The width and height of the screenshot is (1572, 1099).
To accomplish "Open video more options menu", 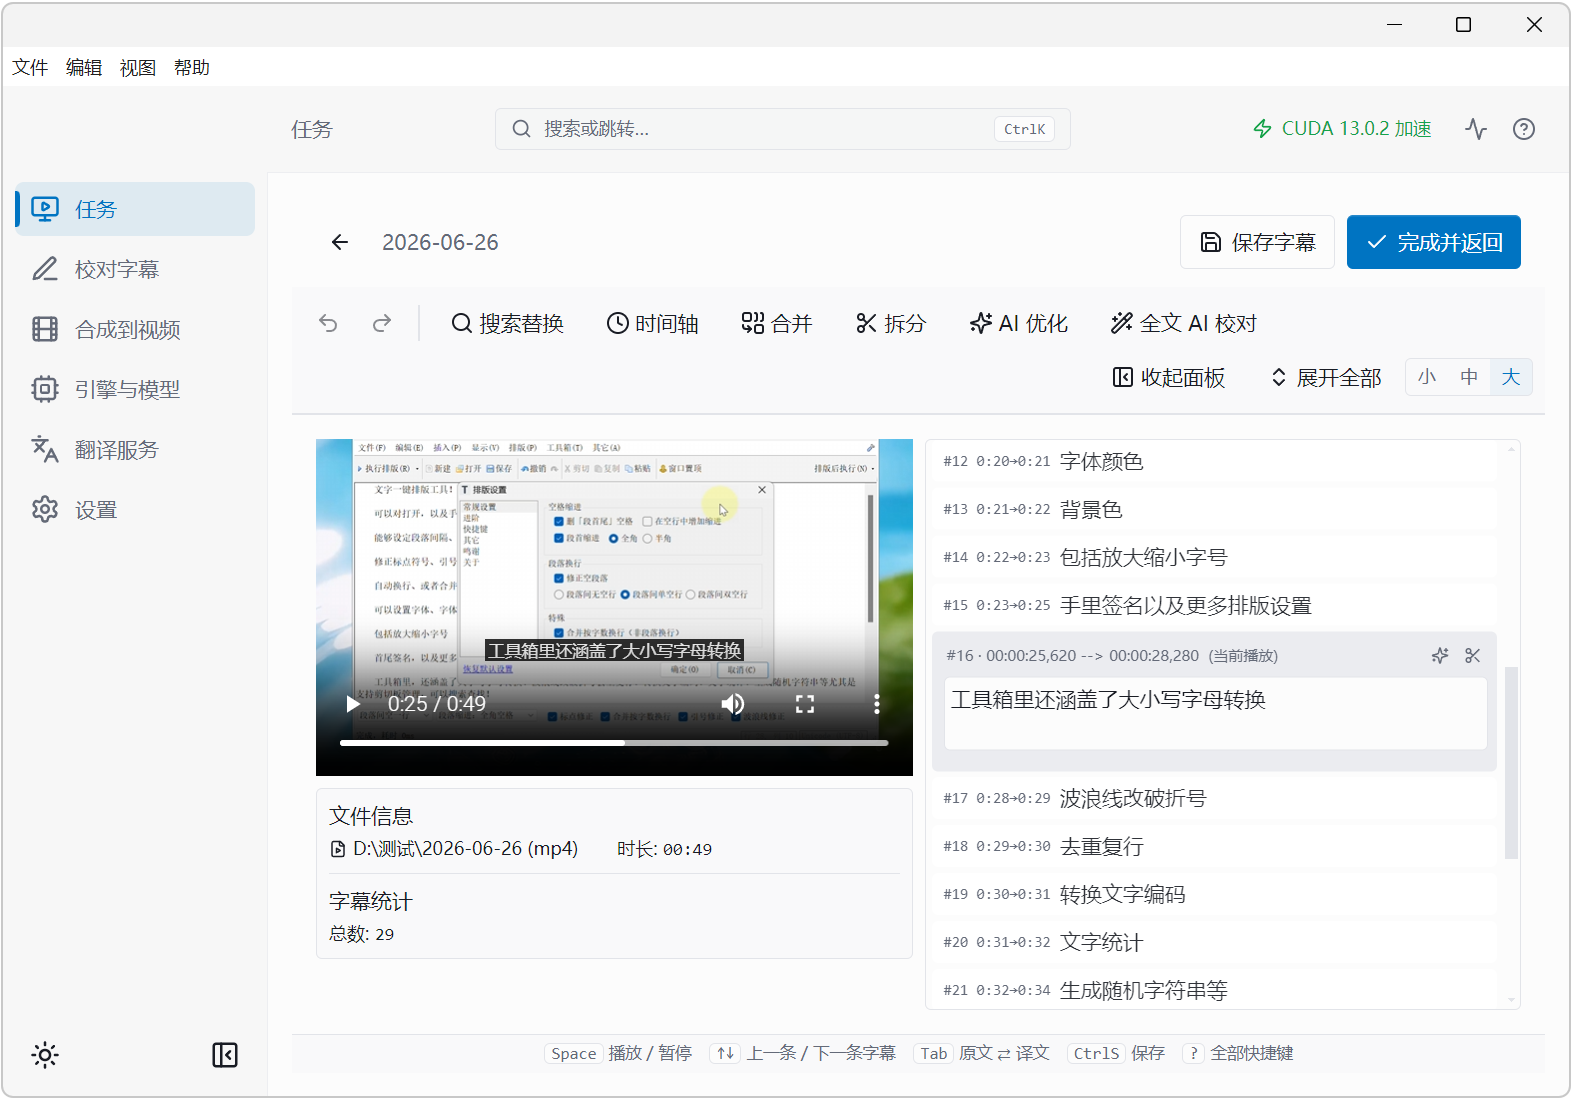I will pos(877,704).
